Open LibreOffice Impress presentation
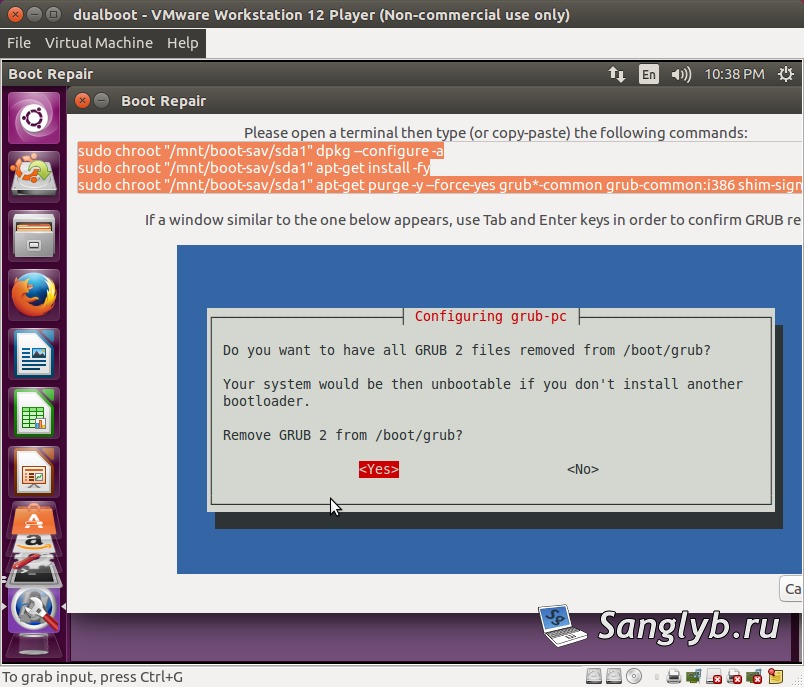 [34, 472]
